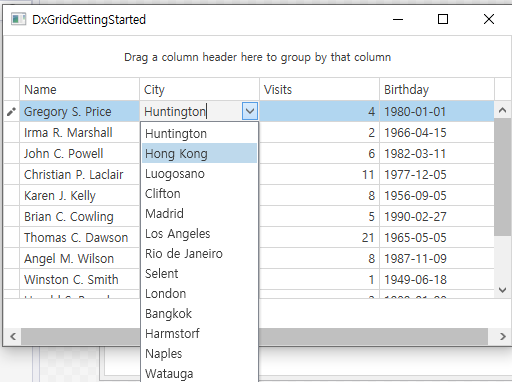Viewport: 512px width, 382px height.
Task: Pick Luogosano from the city list
Action: tap(199, 173)
